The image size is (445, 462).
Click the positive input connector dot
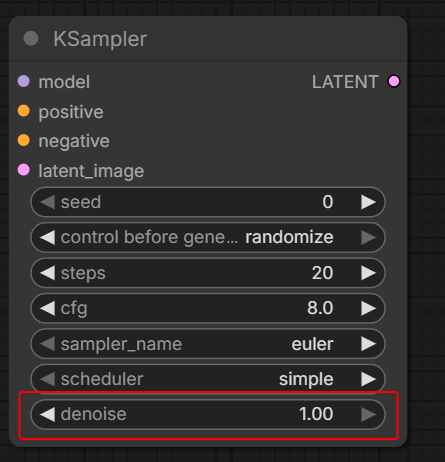(24, 111)
